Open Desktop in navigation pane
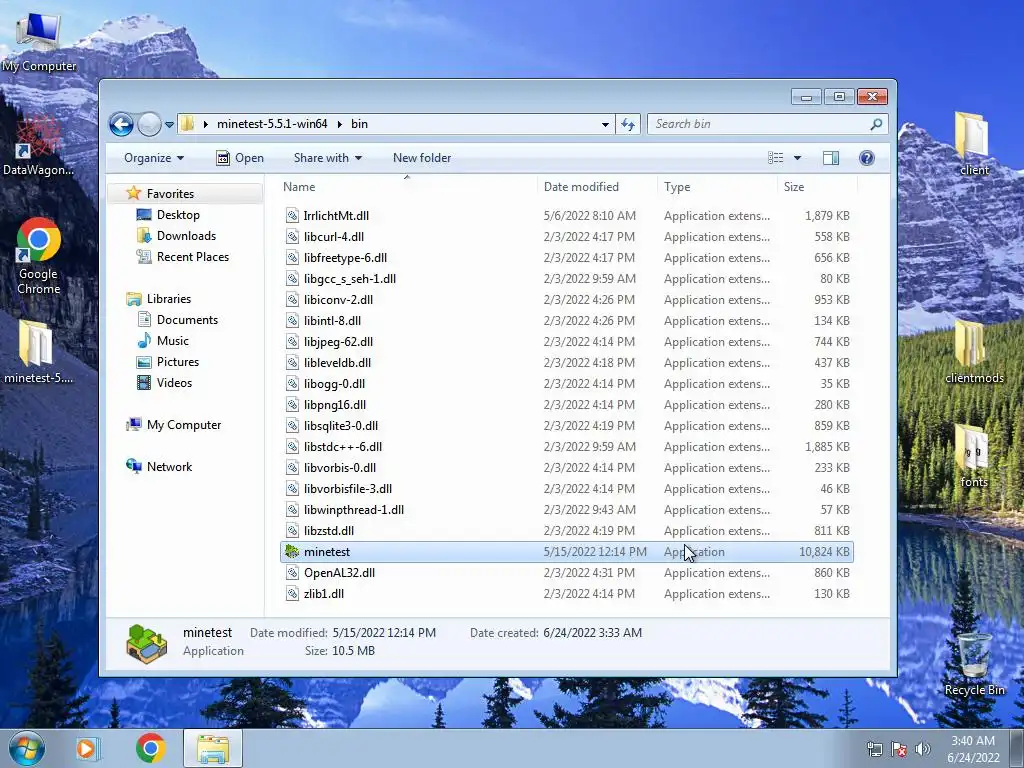 pos(178,215)
